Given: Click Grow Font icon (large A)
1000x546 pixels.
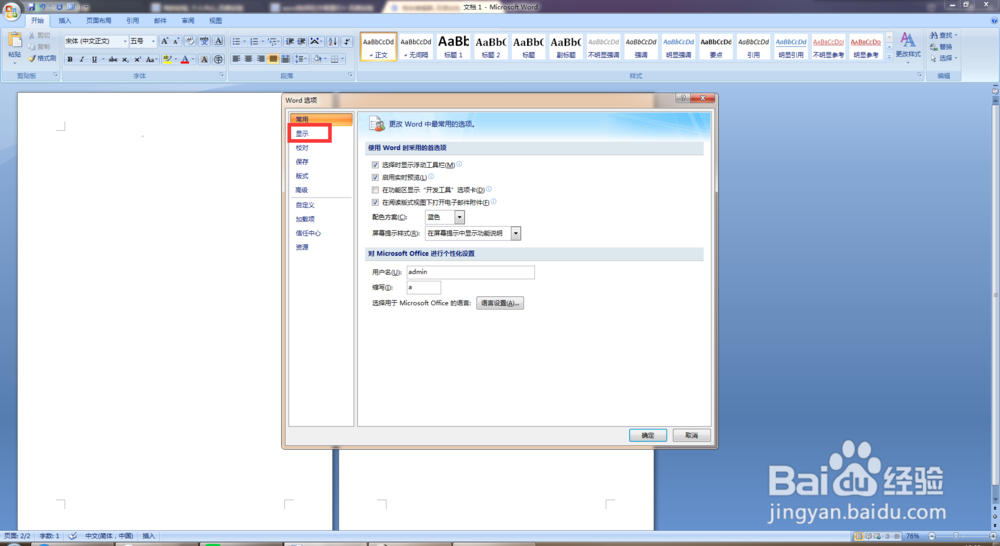Looking at the screenshot, I should (x=165, y=41).
